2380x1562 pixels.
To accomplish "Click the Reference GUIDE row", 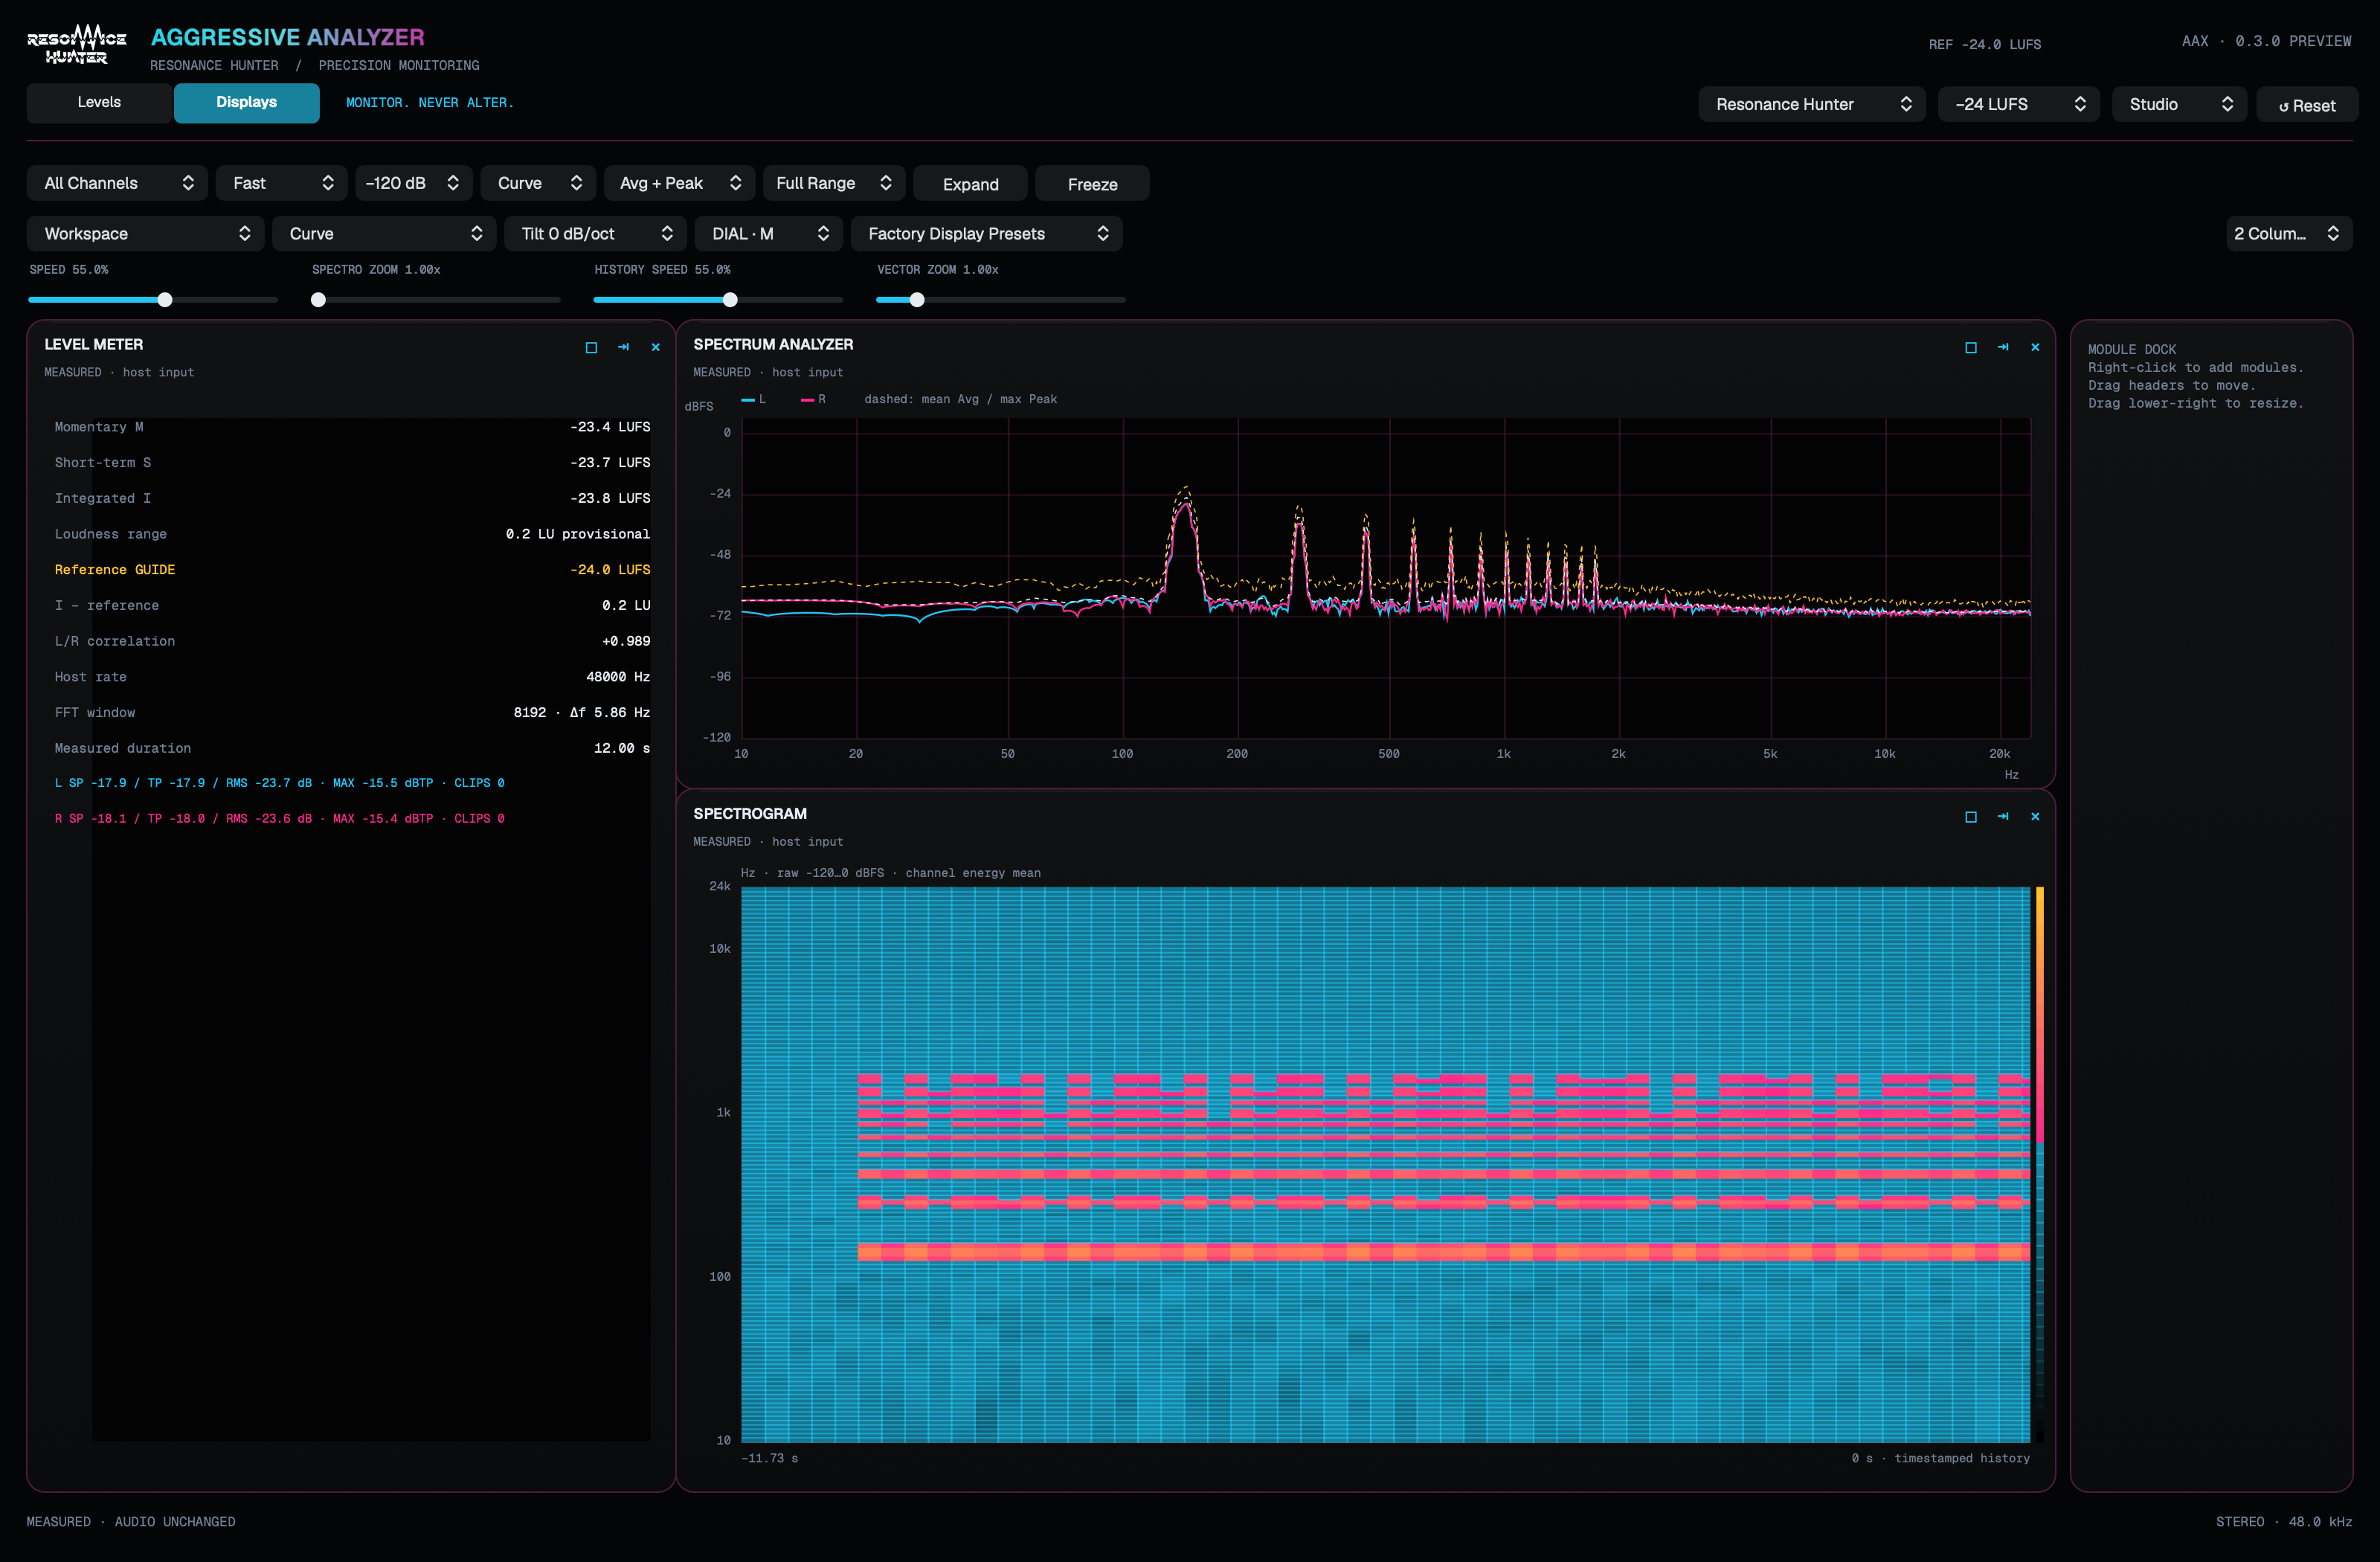I will pyautogui.click(x=352, y=569).
